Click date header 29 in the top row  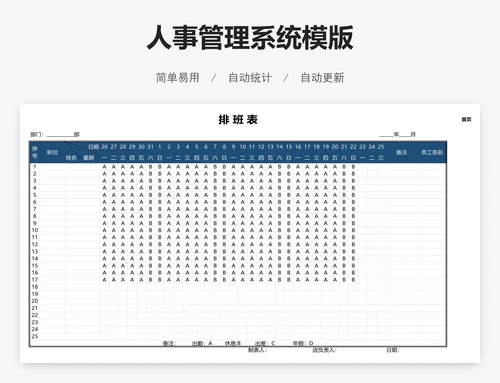click(x=132, y=147)
